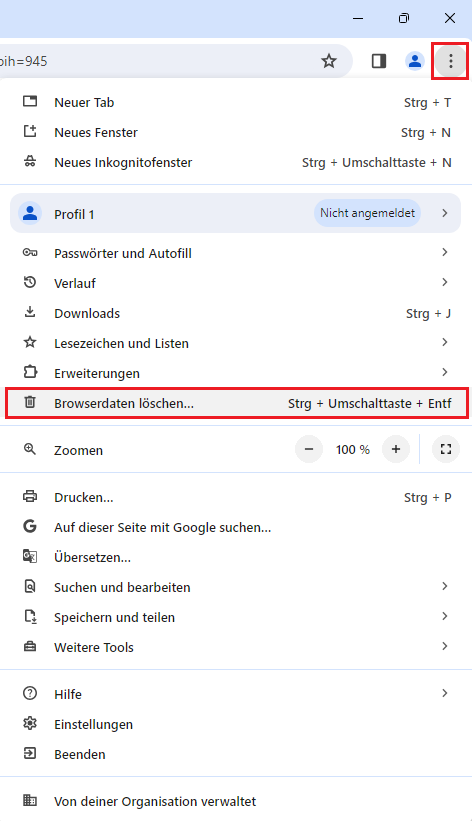Open the Weitere Tools submenu
This screenshot has width=472, height=821.
coord(236,647)
